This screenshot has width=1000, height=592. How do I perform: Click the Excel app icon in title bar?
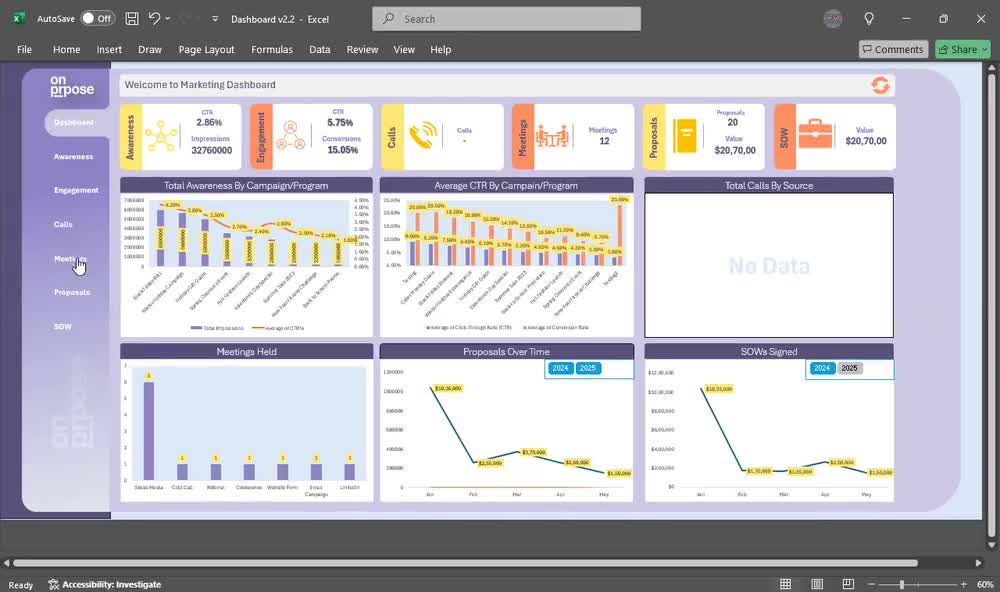(x=18, y=18)
